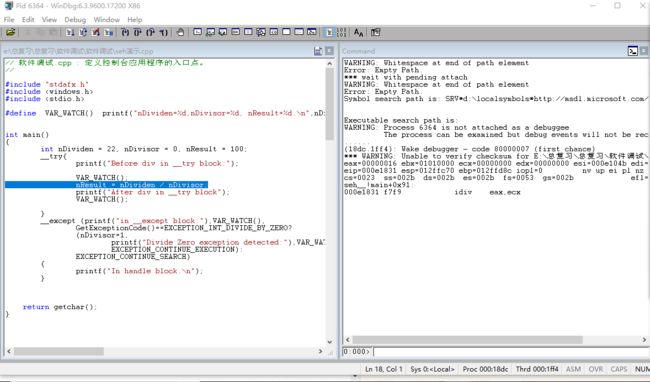650x382 pixels.
Task: Click Command pane horizontal scrollbar left arrow
Action: click(x=347, y=340)
